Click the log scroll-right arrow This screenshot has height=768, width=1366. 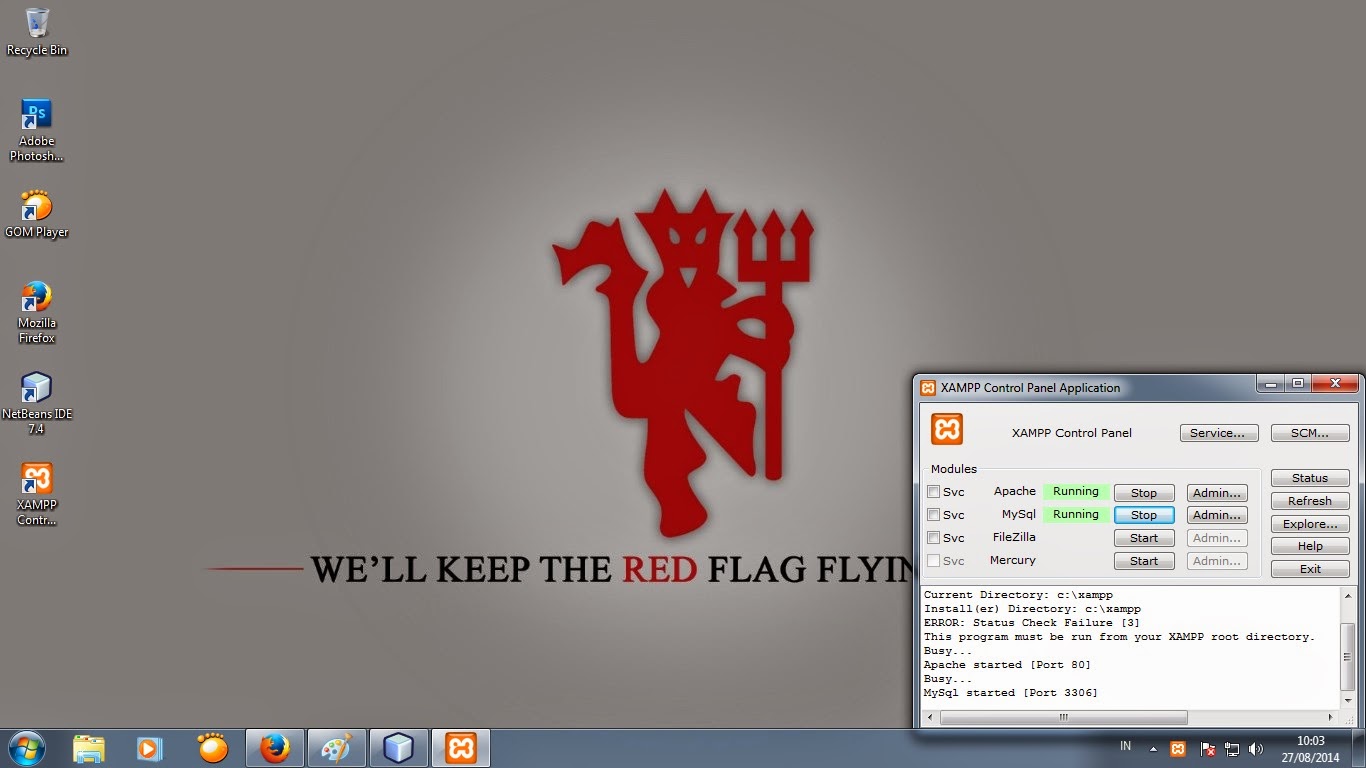pos(1331,717)
